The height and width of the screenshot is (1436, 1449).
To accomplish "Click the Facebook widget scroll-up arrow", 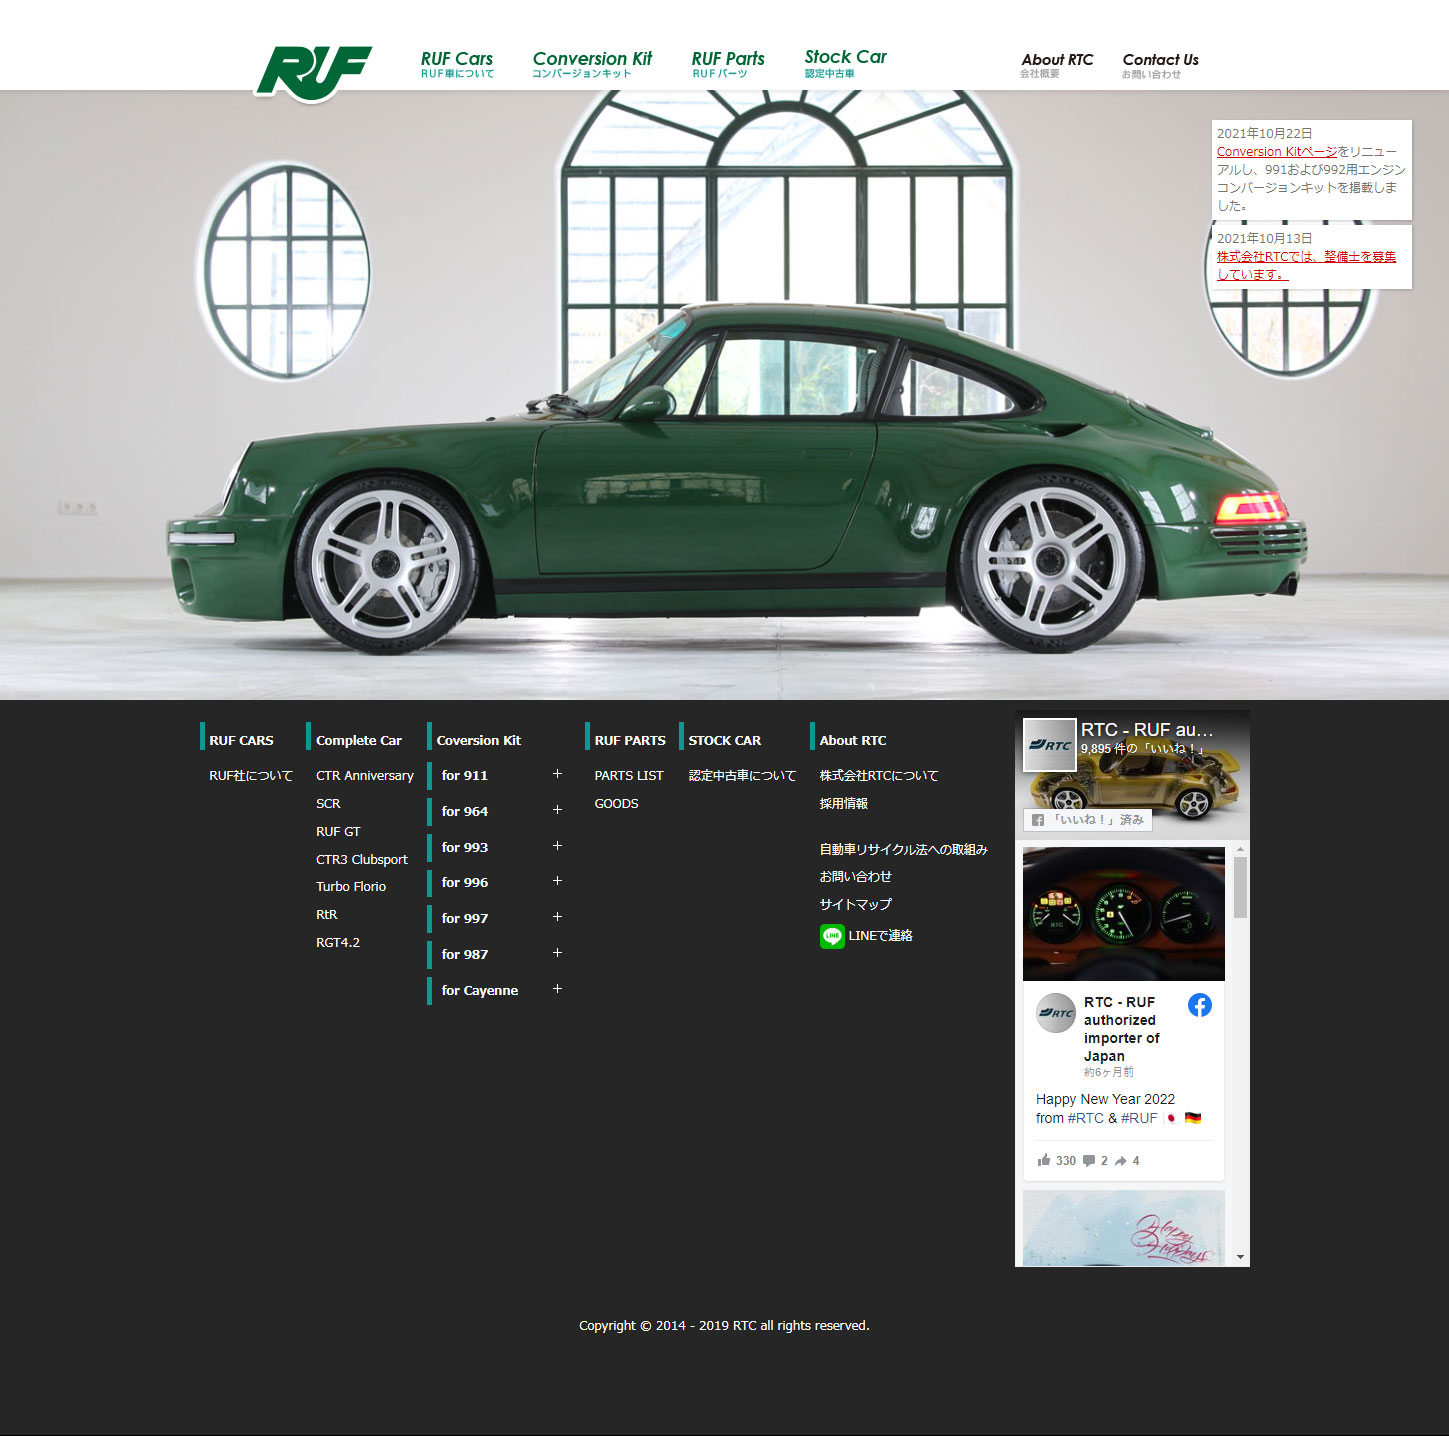I will (x=1241, y=849).
